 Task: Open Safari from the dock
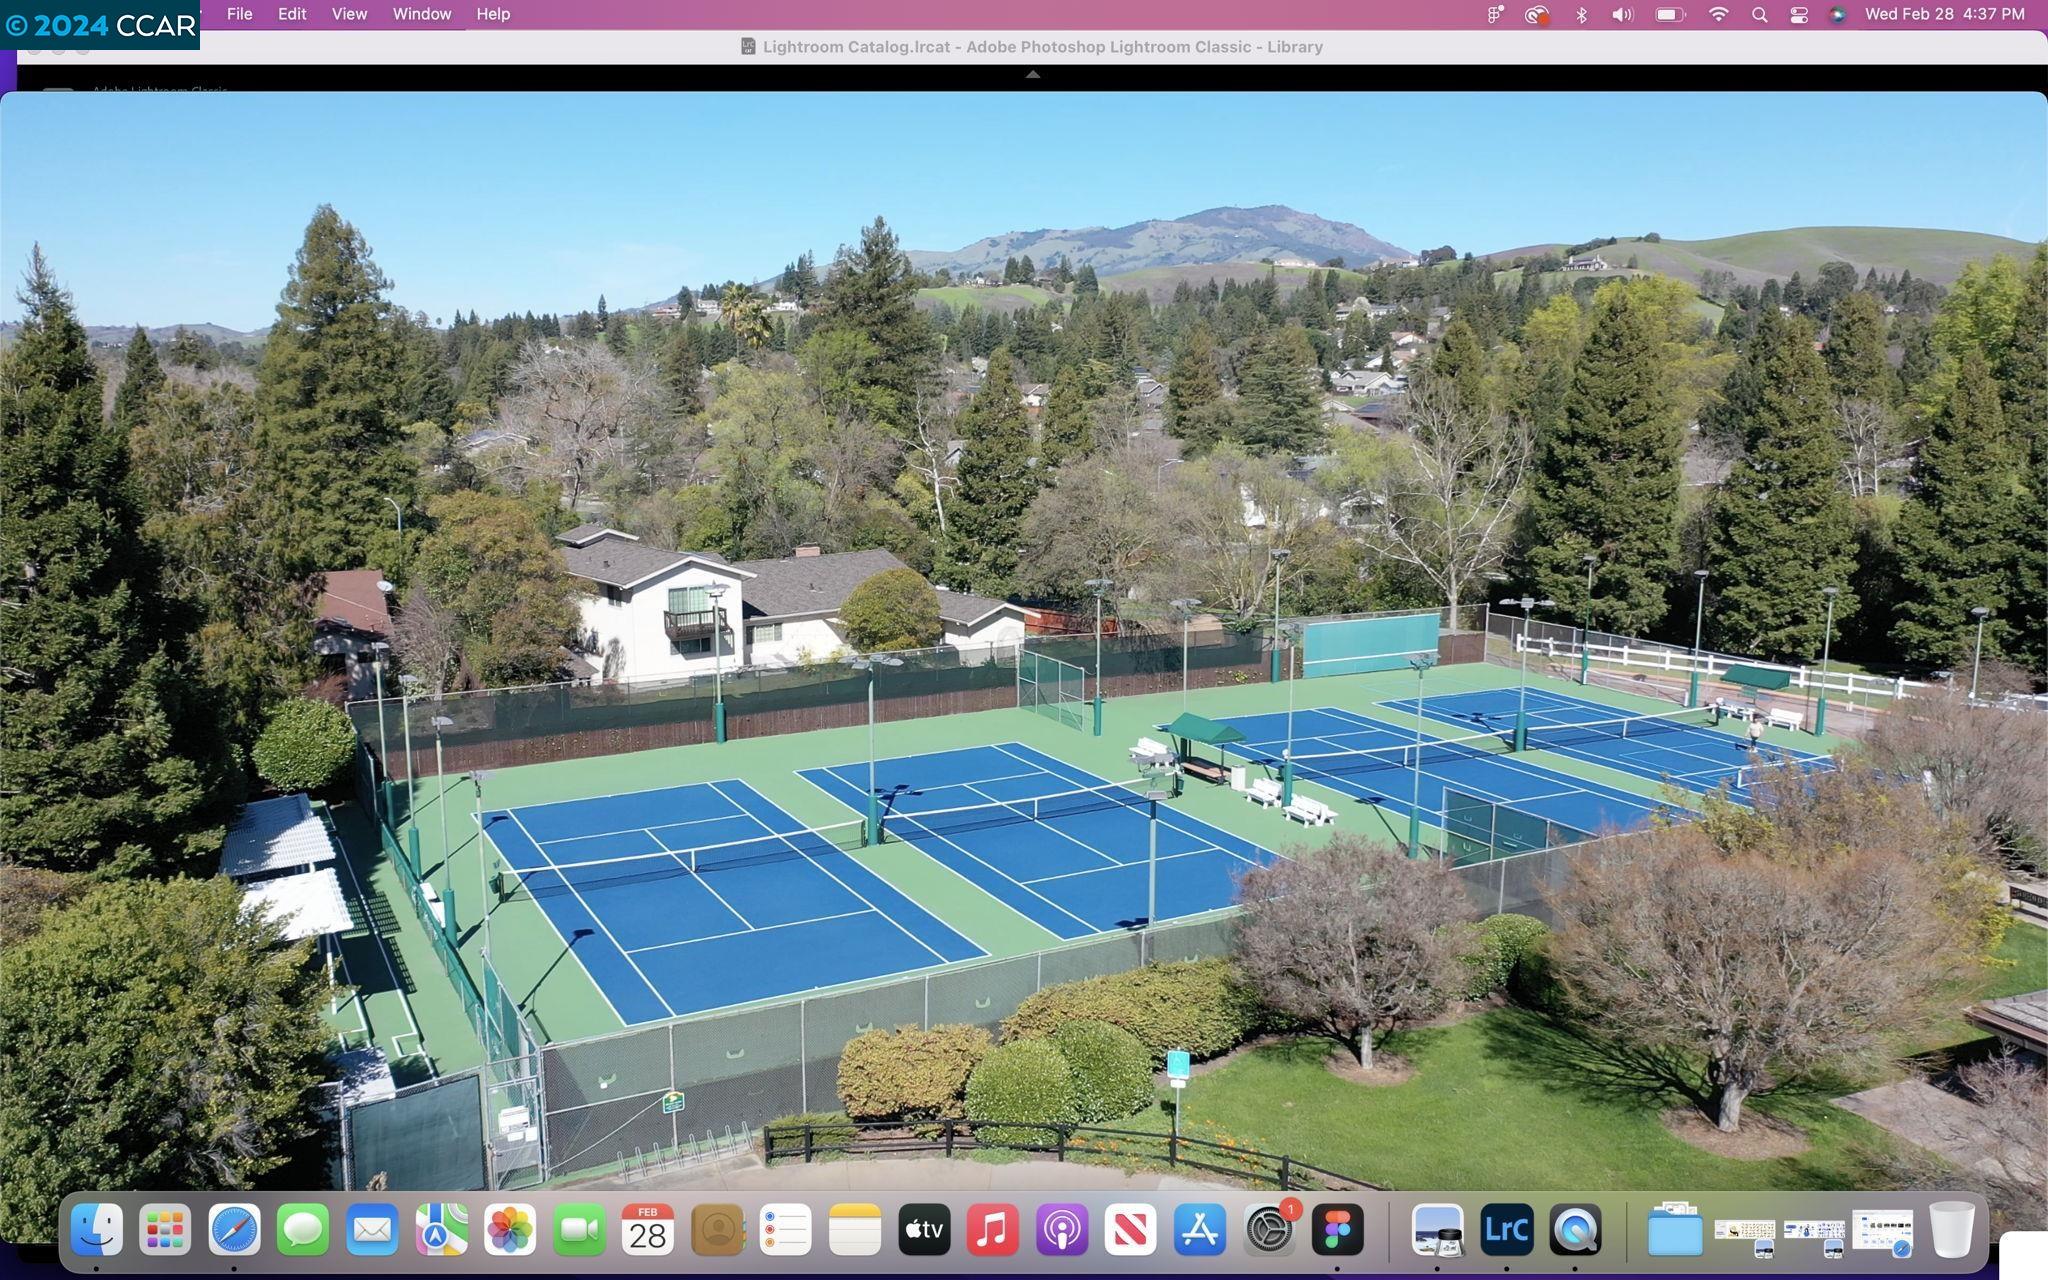click(234, 1229)
